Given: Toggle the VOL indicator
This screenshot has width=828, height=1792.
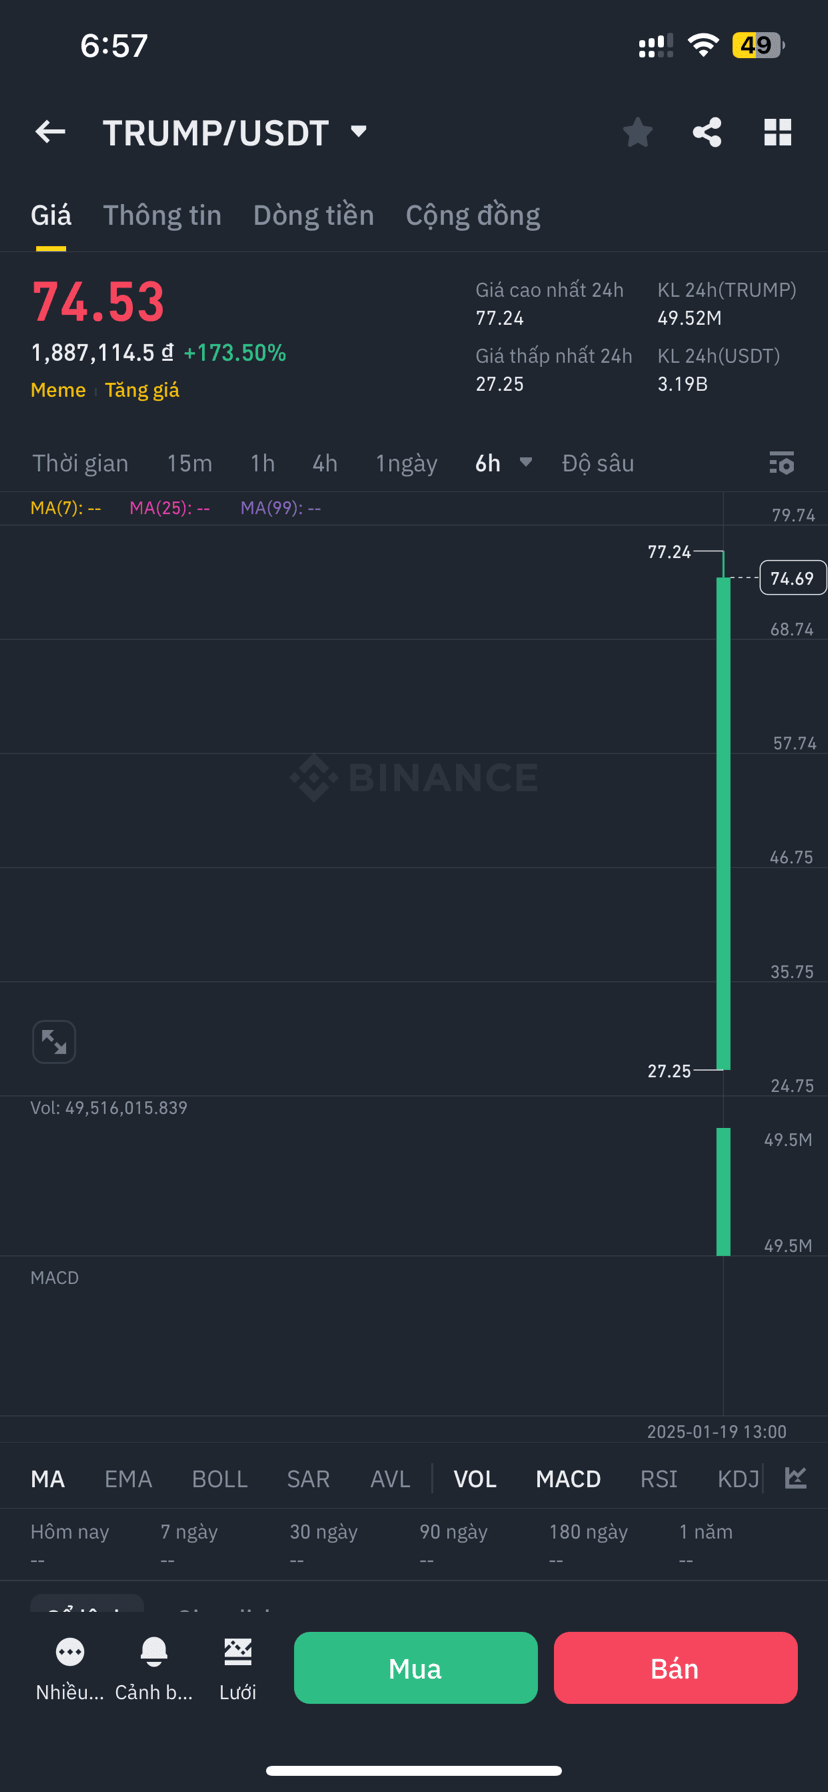Looking at the screenshot, I should [475, 1479].
